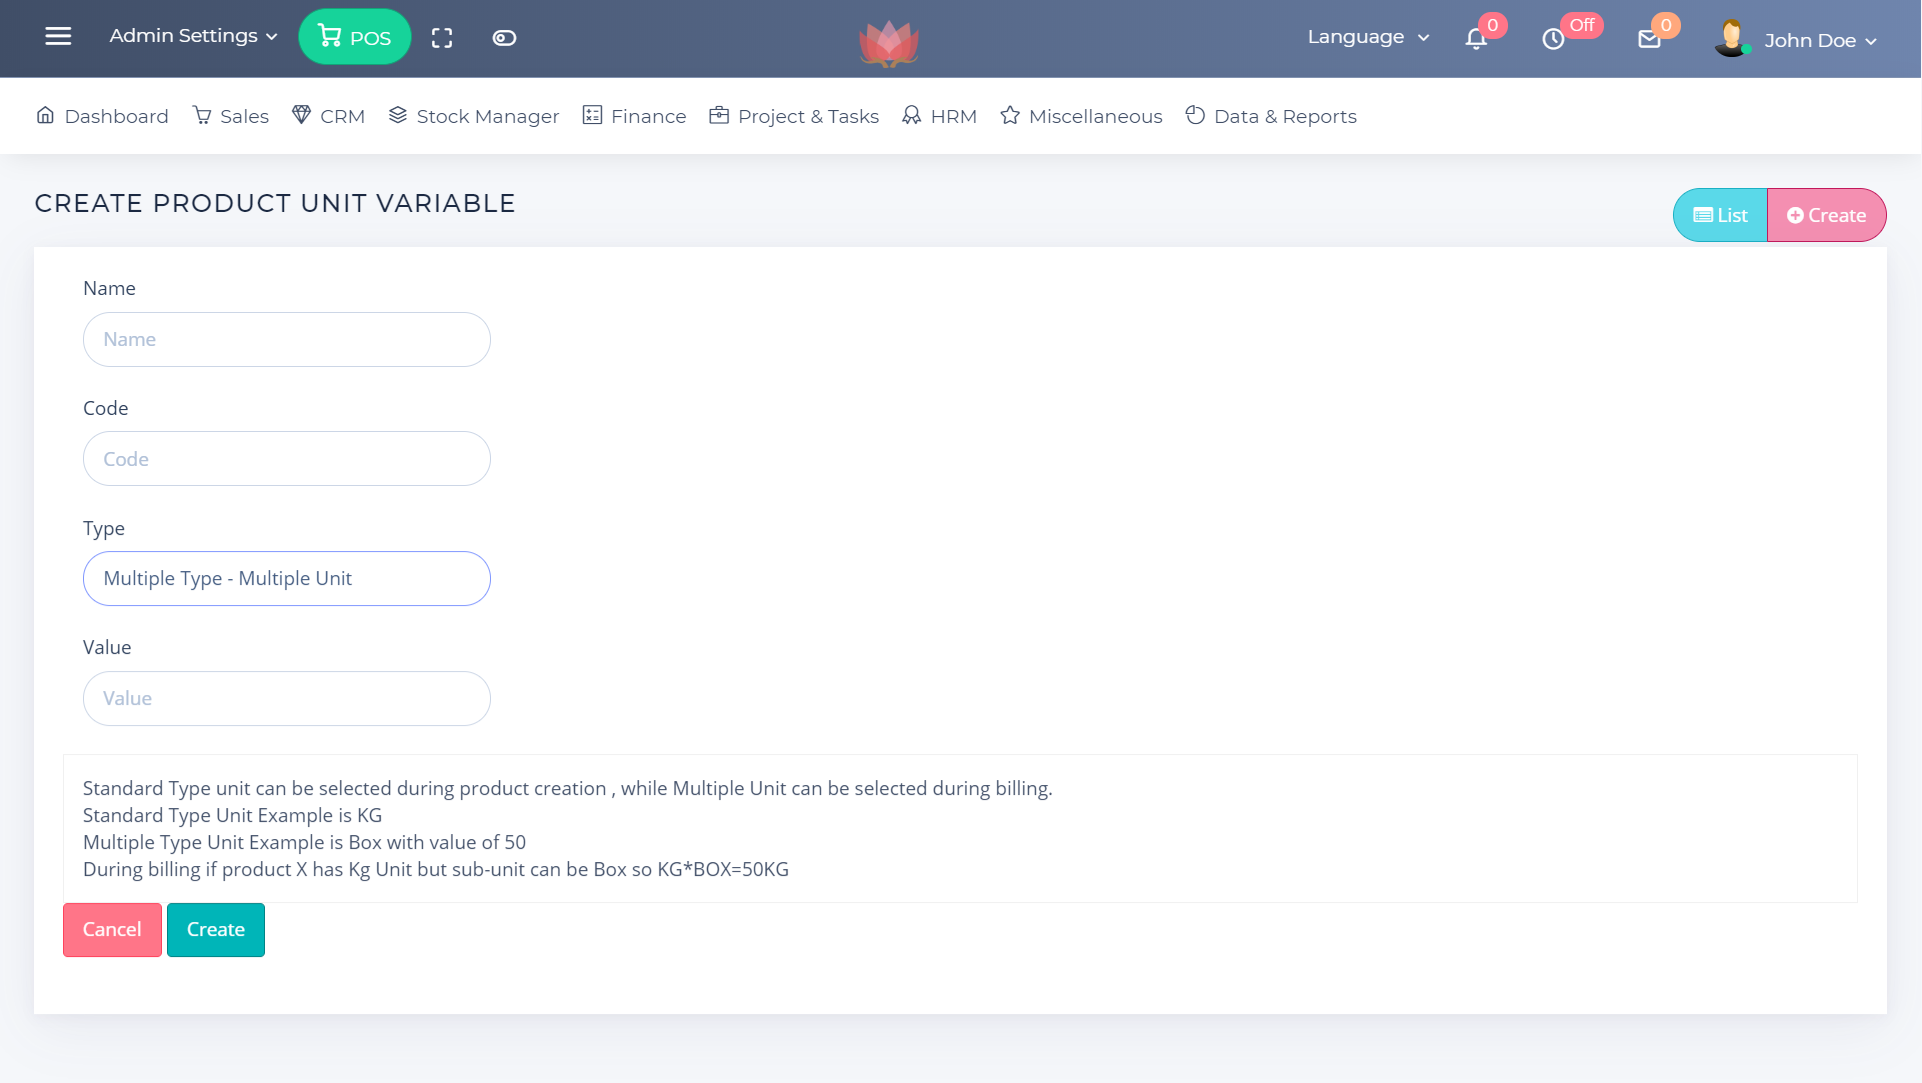The width and height of the screenshot is (1922, 1083).
Task: Click the clock timer icon
Action: pos(1552,39)
